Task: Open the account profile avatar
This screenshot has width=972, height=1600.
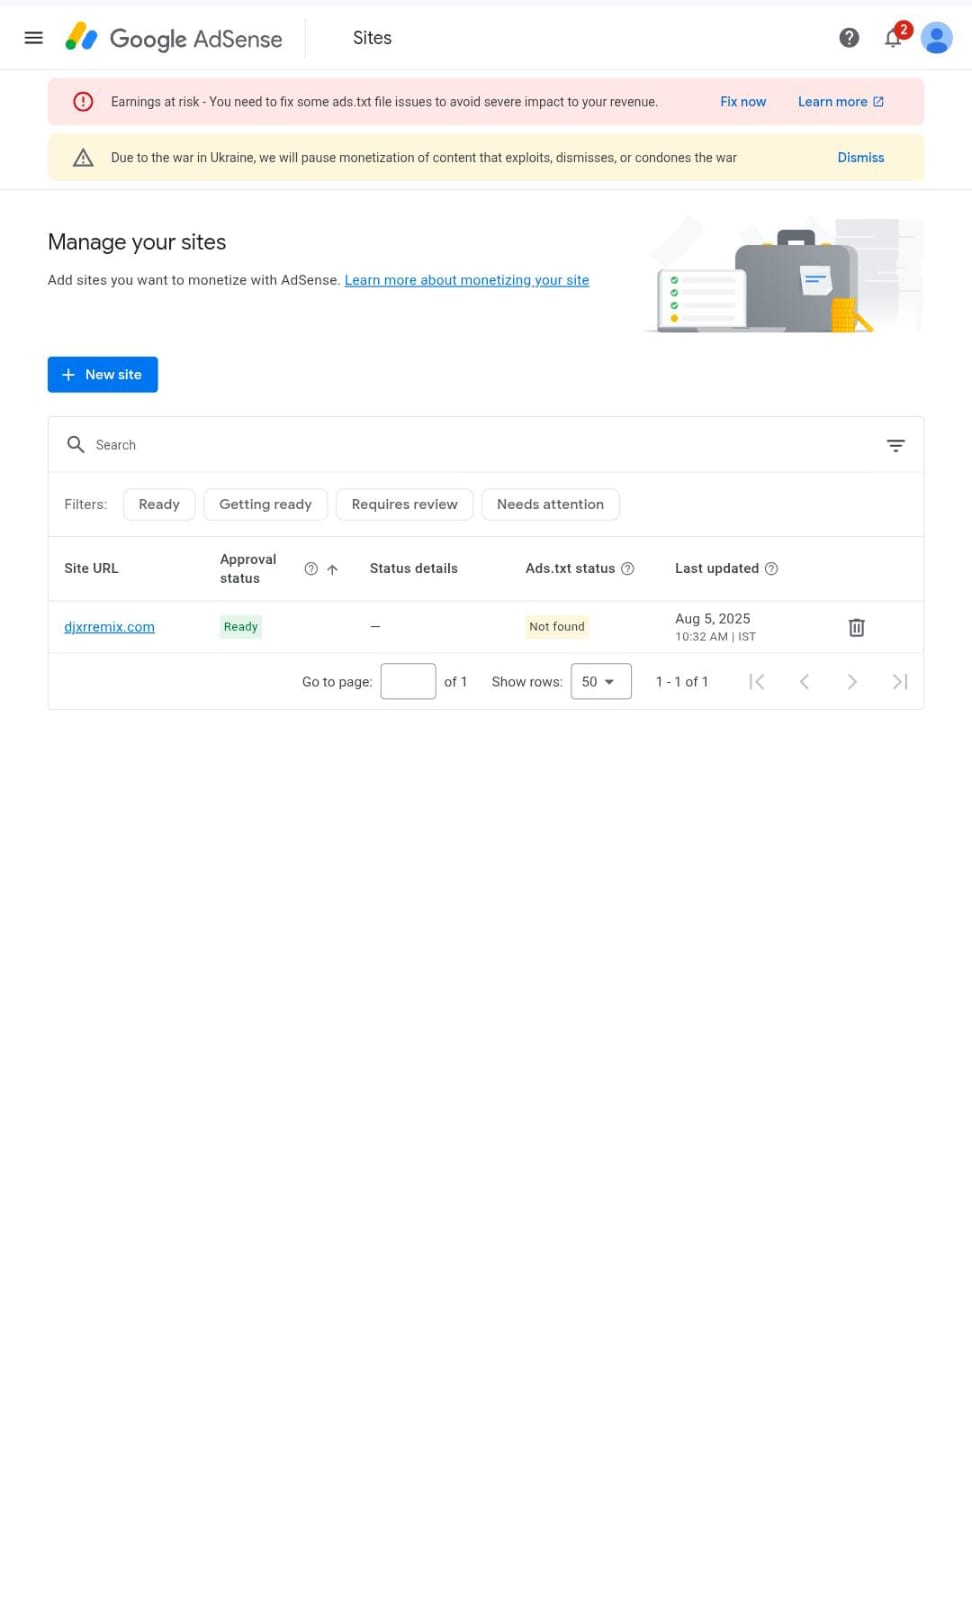Action: (937, 38)
